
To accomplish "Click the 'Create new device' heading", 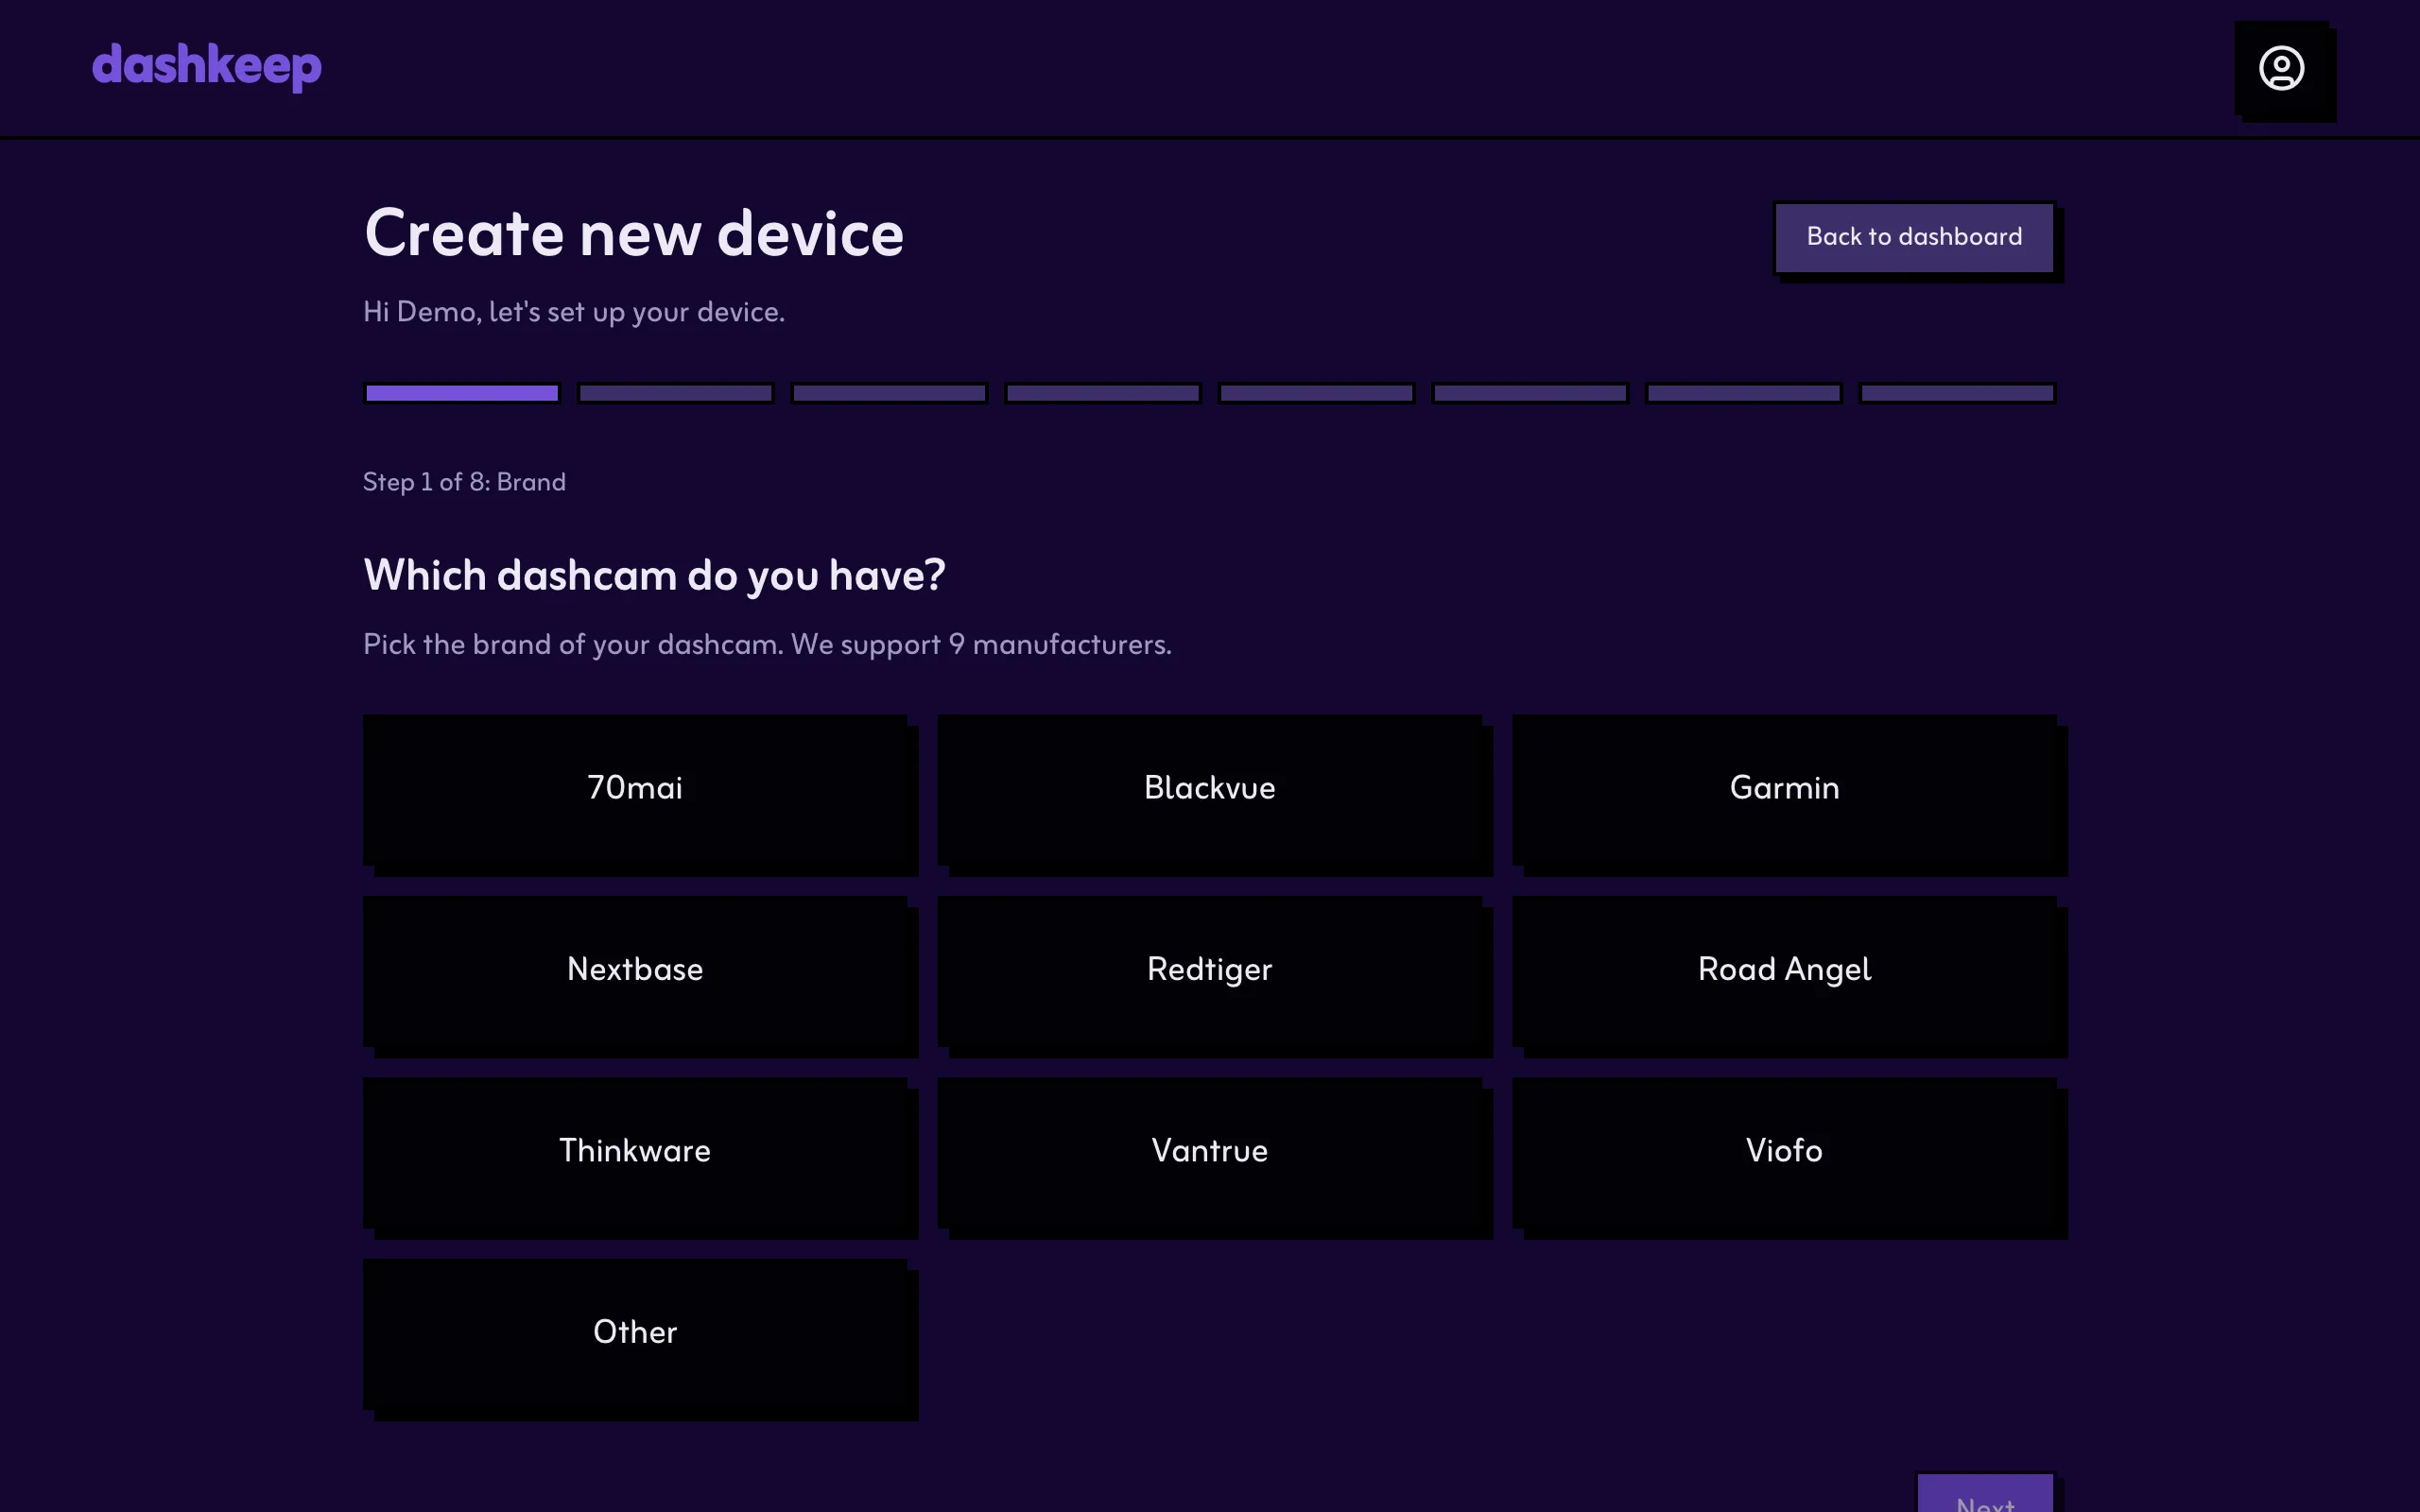I will click(x=634, y=234).
